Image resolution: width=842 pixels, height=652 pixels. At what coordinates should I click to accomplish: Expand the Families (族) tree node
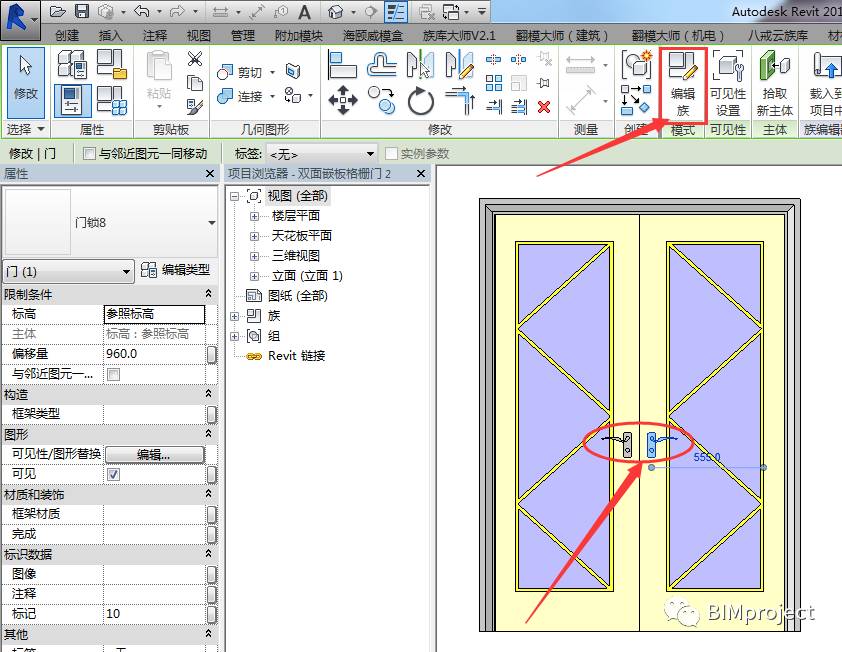[x=235, y=316]
